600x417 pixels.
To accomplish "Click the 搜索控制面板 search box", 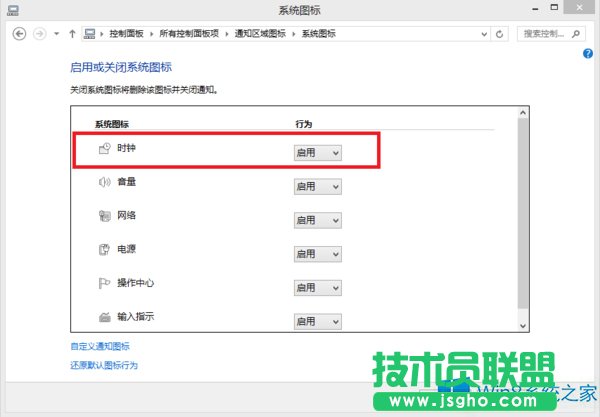I will tap(552, 33).
